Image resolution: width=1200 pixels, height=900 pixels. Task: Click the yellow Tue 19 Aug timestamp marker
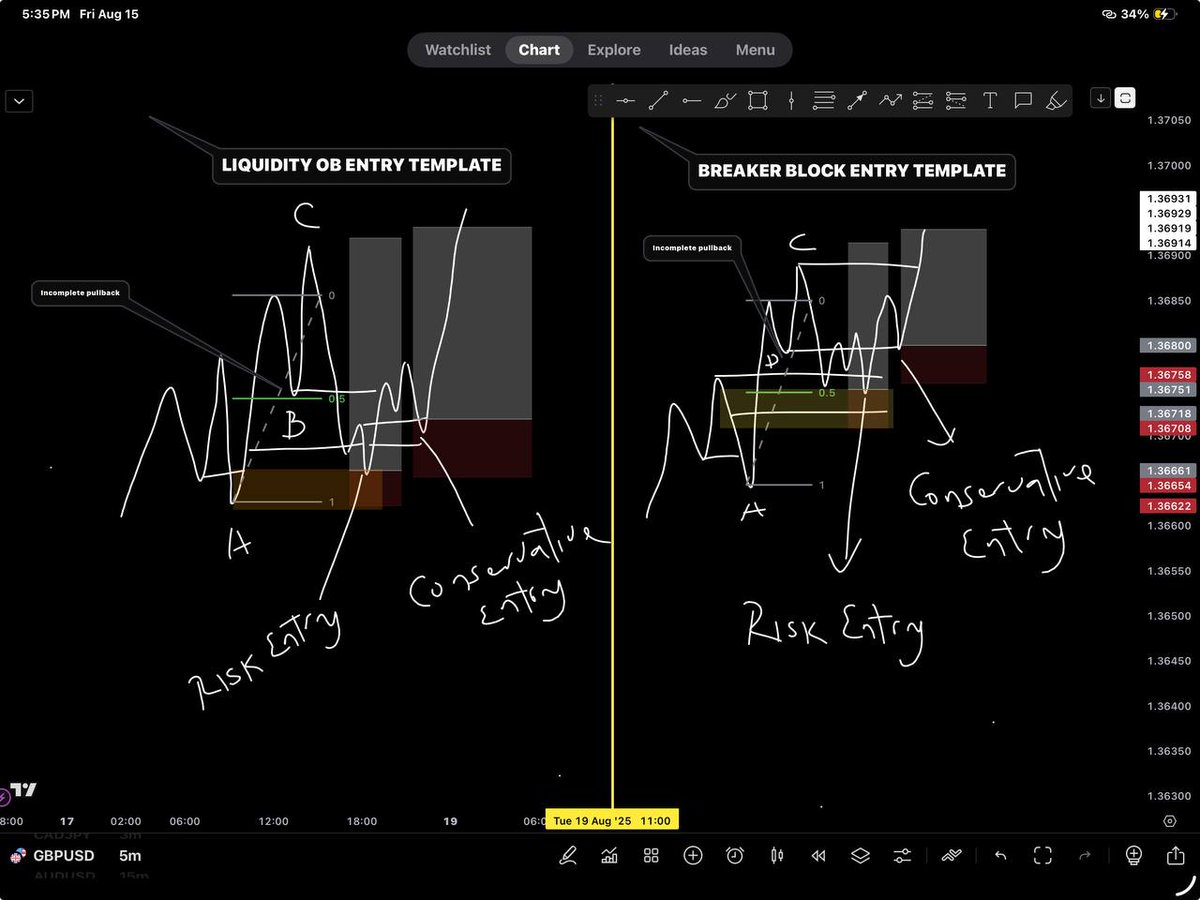point(611,820)
